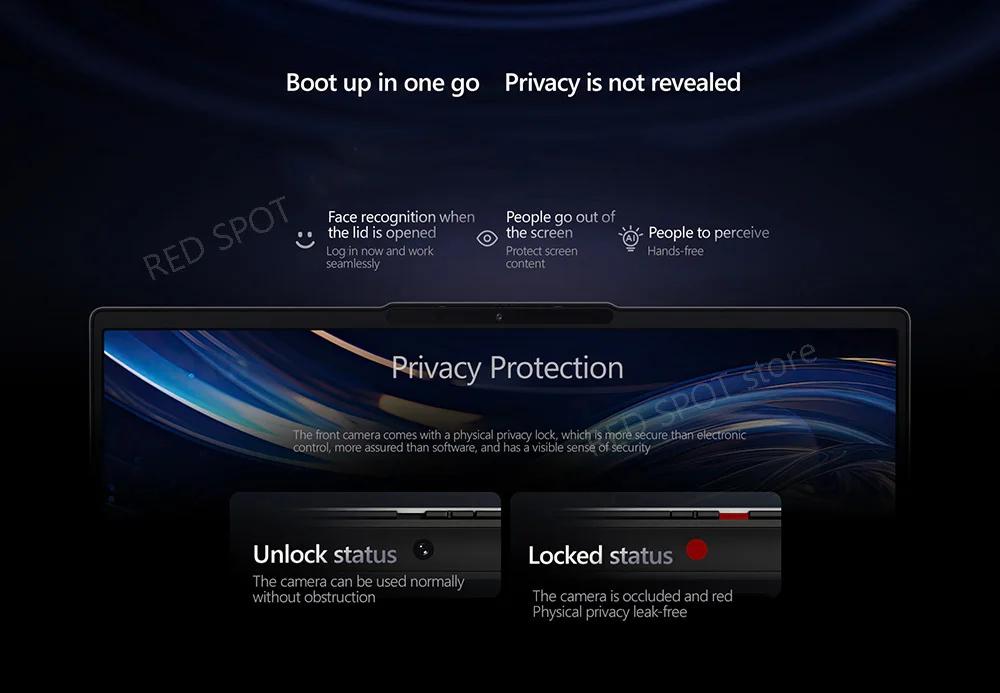
Task: Click the RED SPOT store watermark
Action: (x=702, y=397)
